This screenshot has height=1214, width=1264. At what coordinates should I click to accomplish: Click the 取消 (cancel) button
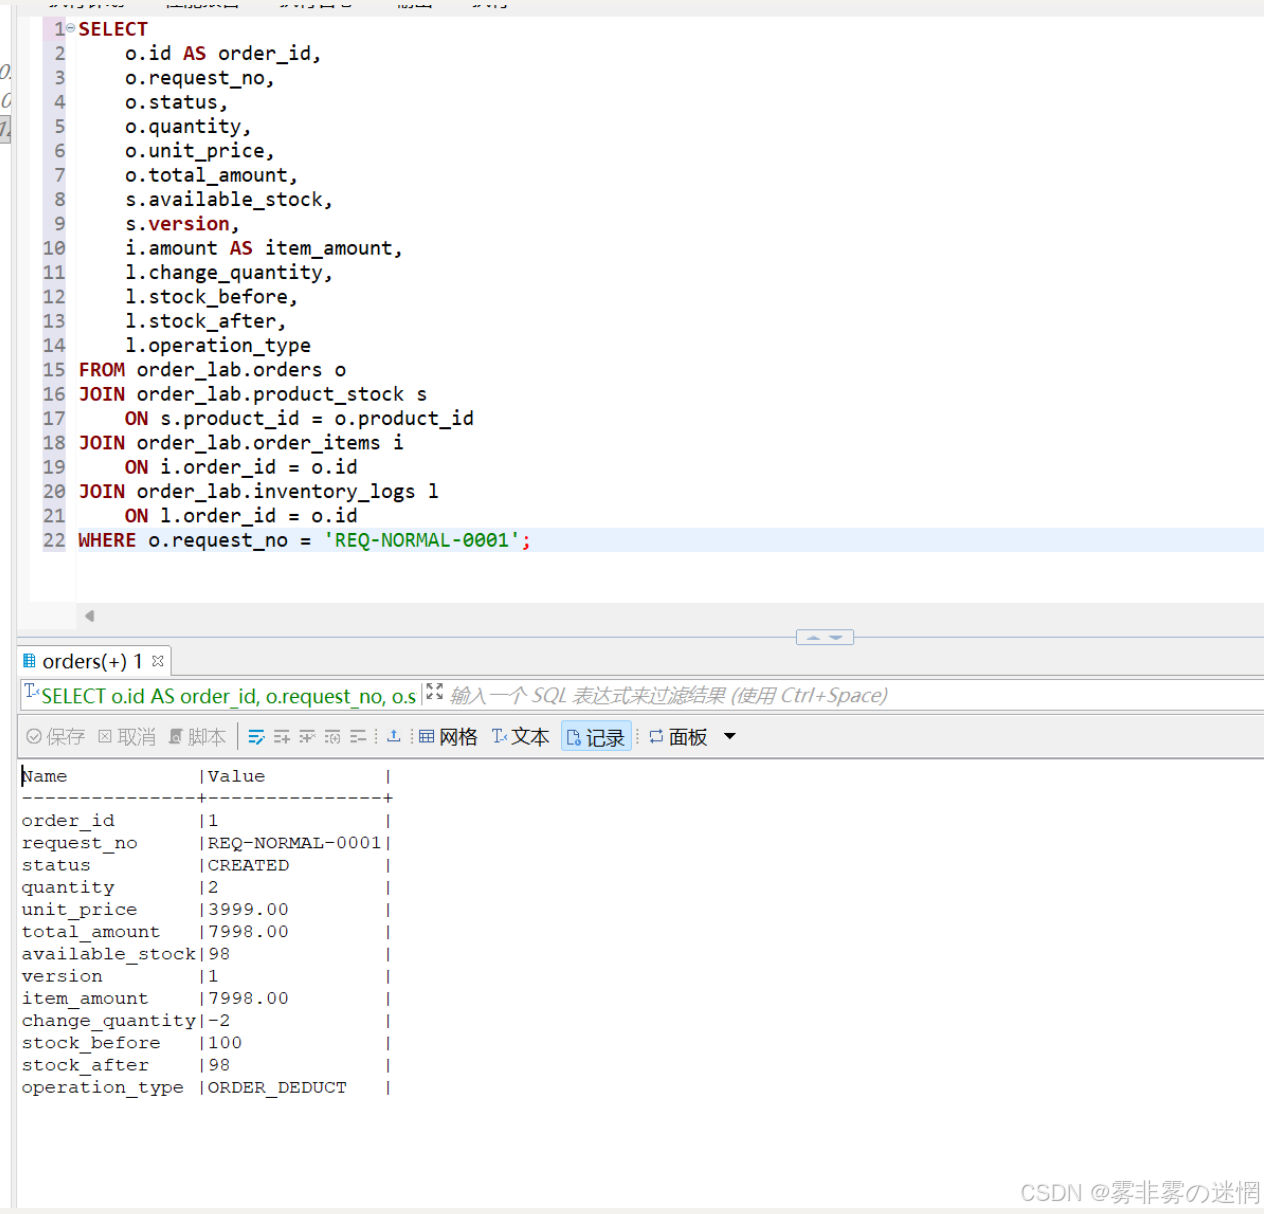pos(127,737)
